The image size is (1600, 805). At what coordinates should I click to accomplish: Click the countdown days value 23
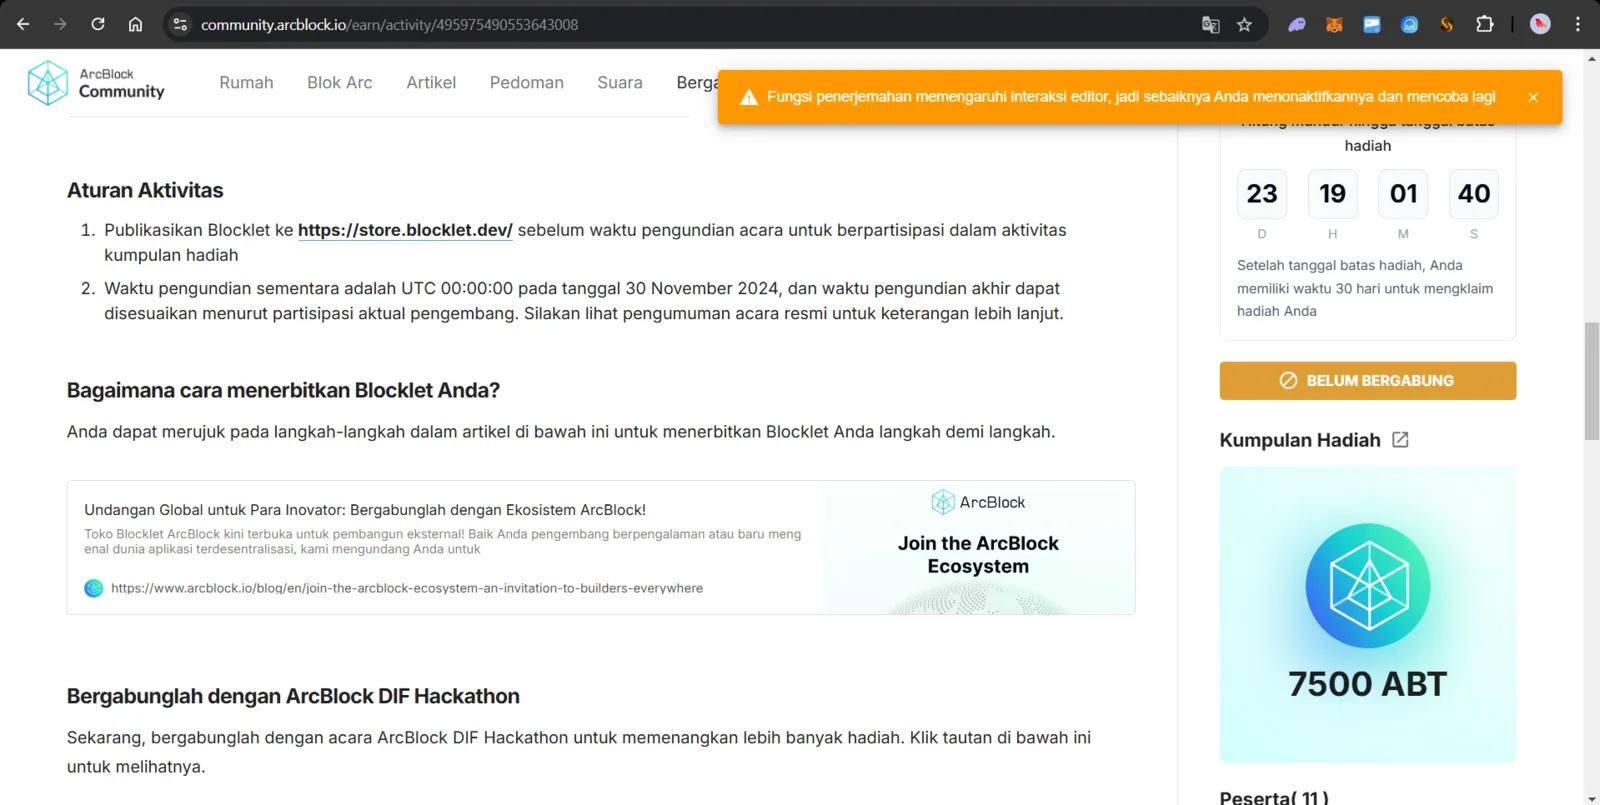click(1262, 194)
